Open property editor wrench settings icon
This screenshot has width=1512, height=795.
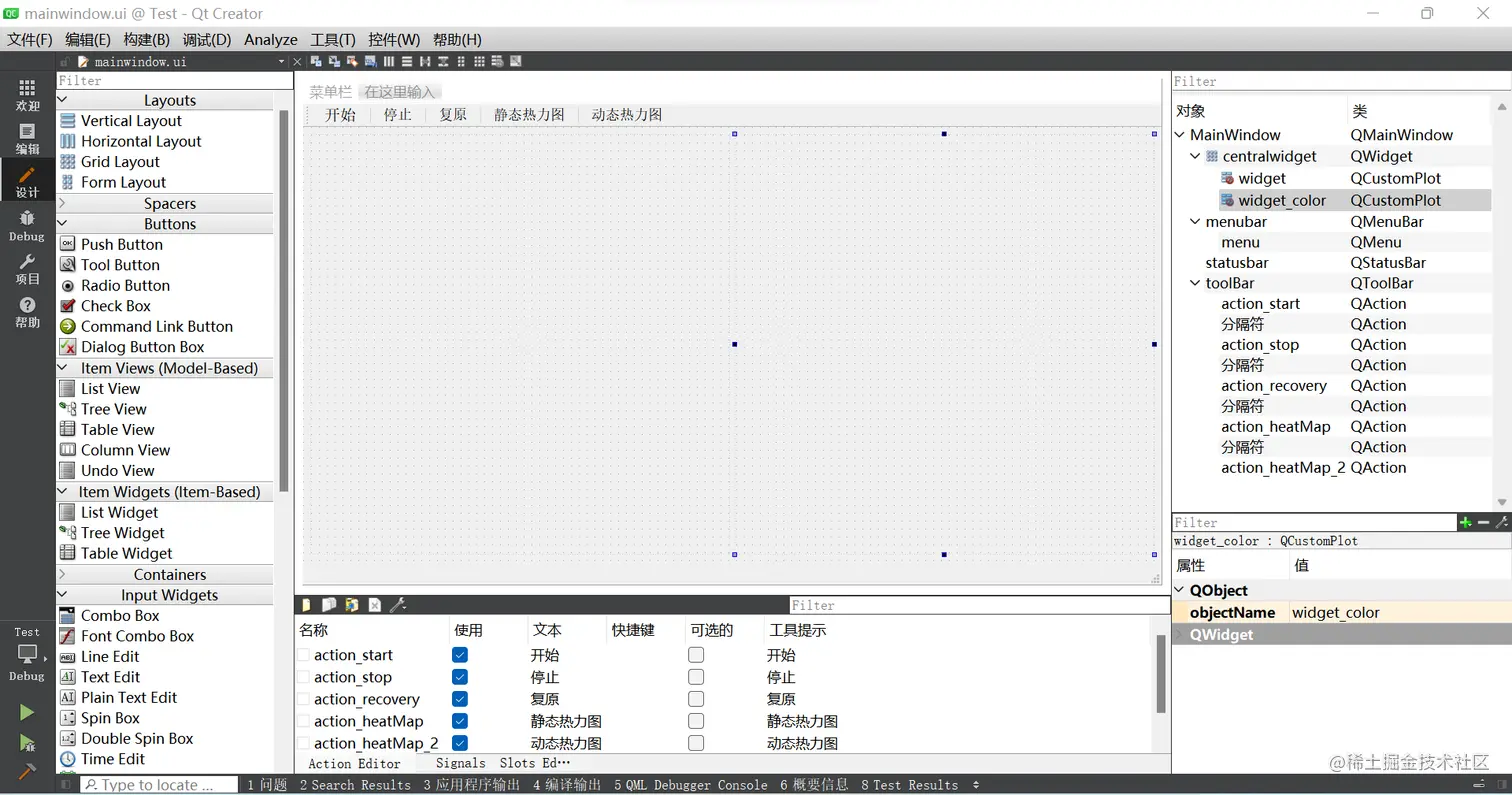[1501, 523]
